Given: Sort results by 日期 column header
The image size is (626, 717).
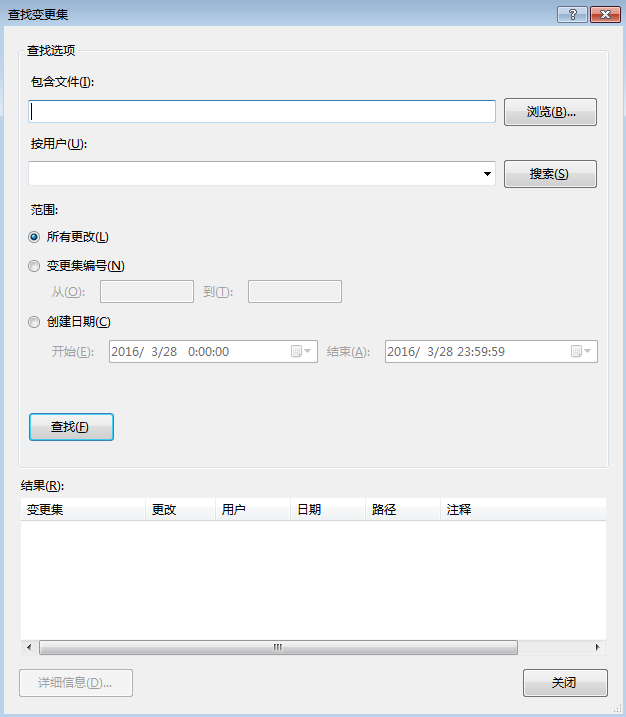Looking at the screenshot, I should 327,509.
